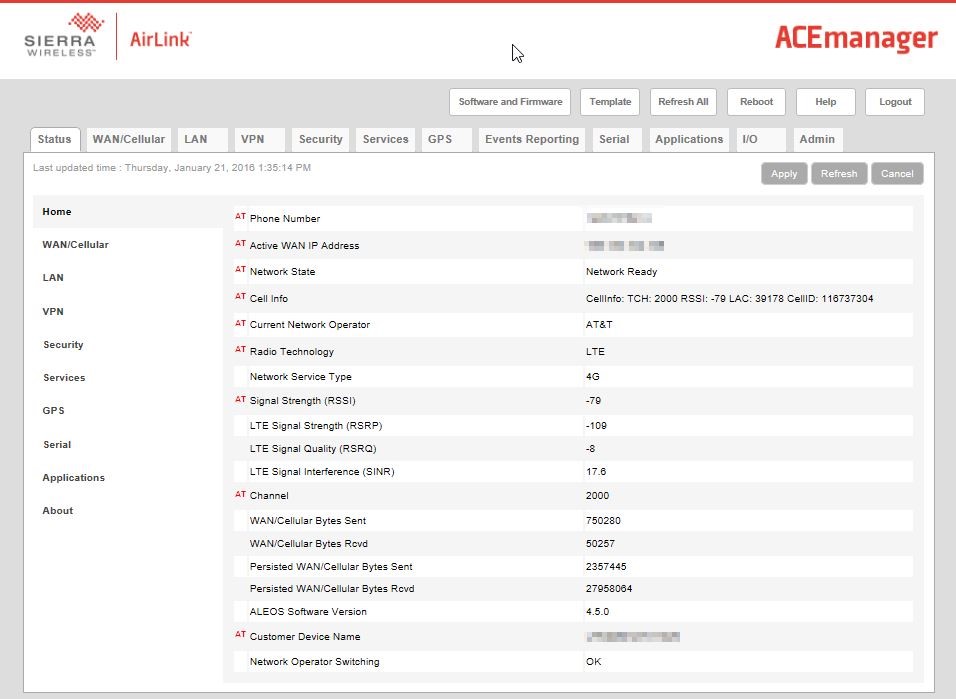
Task: Click the ACEmanager logo
Action: coord(856,38)
